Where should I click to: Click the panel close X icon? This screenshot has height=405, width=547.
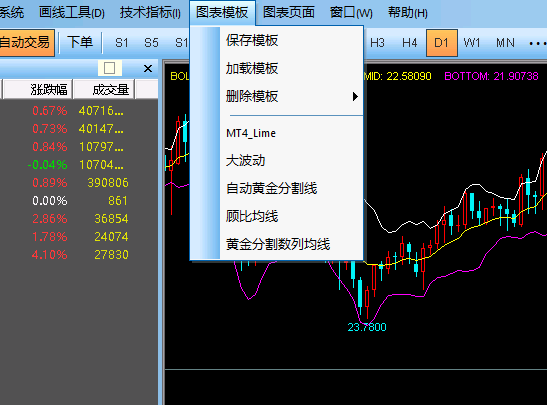[x=148, y=68]
